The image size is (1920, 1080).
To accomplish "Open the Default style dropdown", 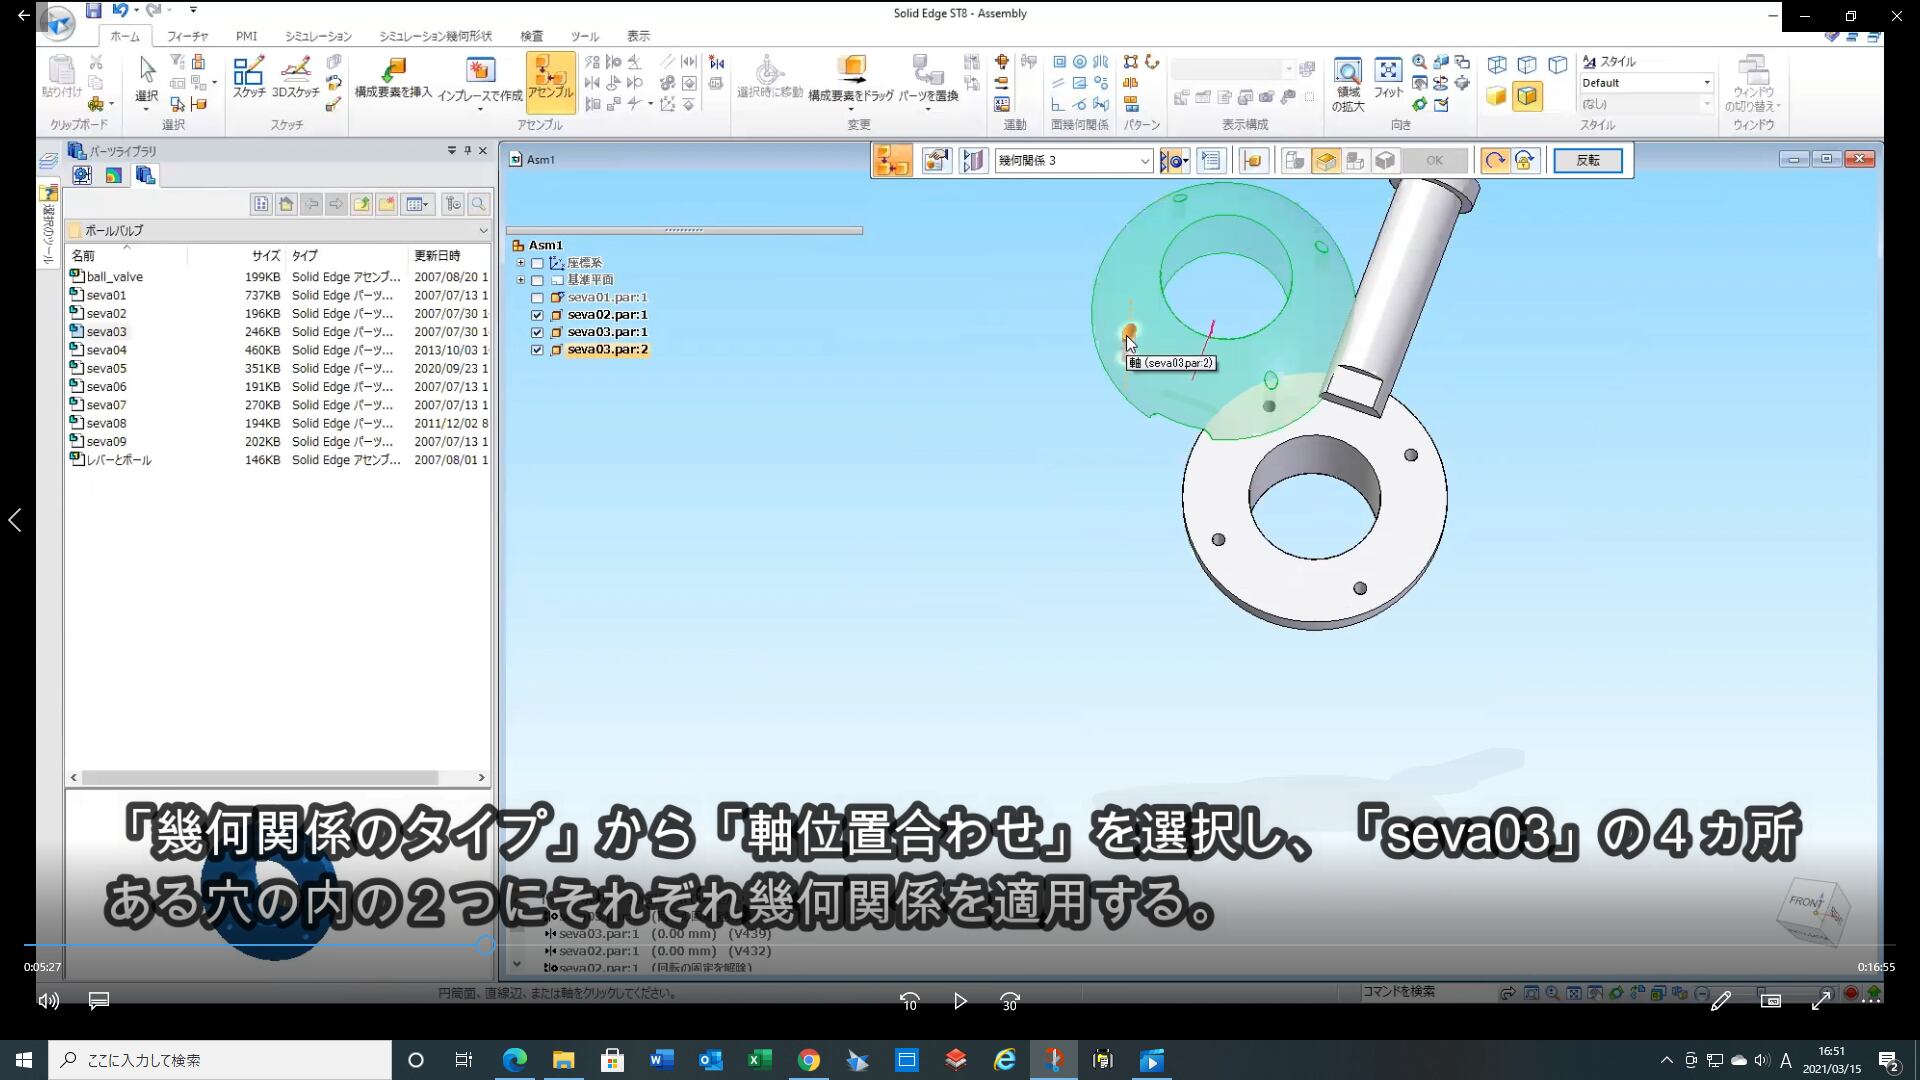I will 1706,83.
